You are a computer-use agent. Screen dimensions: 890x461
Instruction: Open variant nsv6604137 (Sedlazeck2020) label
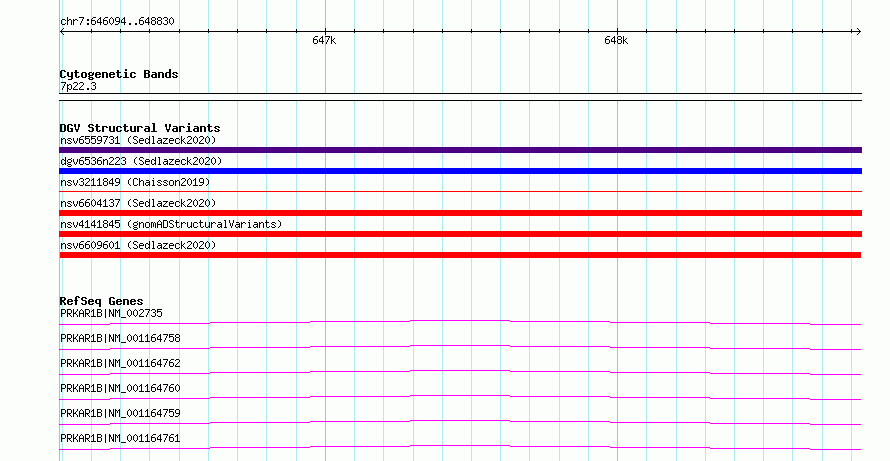(138, 203)
